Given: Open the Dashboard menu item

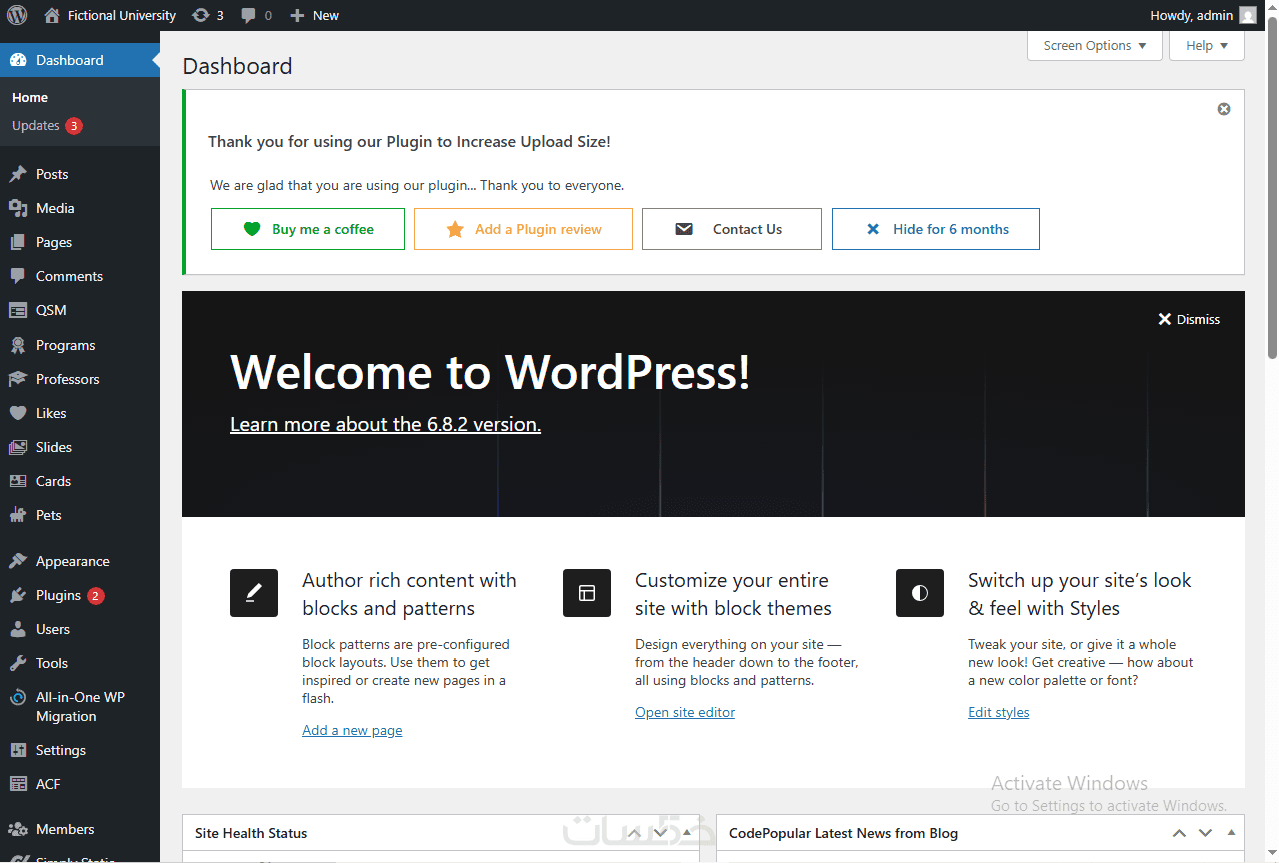Looking at the screenshot, I should pos(80,60).
